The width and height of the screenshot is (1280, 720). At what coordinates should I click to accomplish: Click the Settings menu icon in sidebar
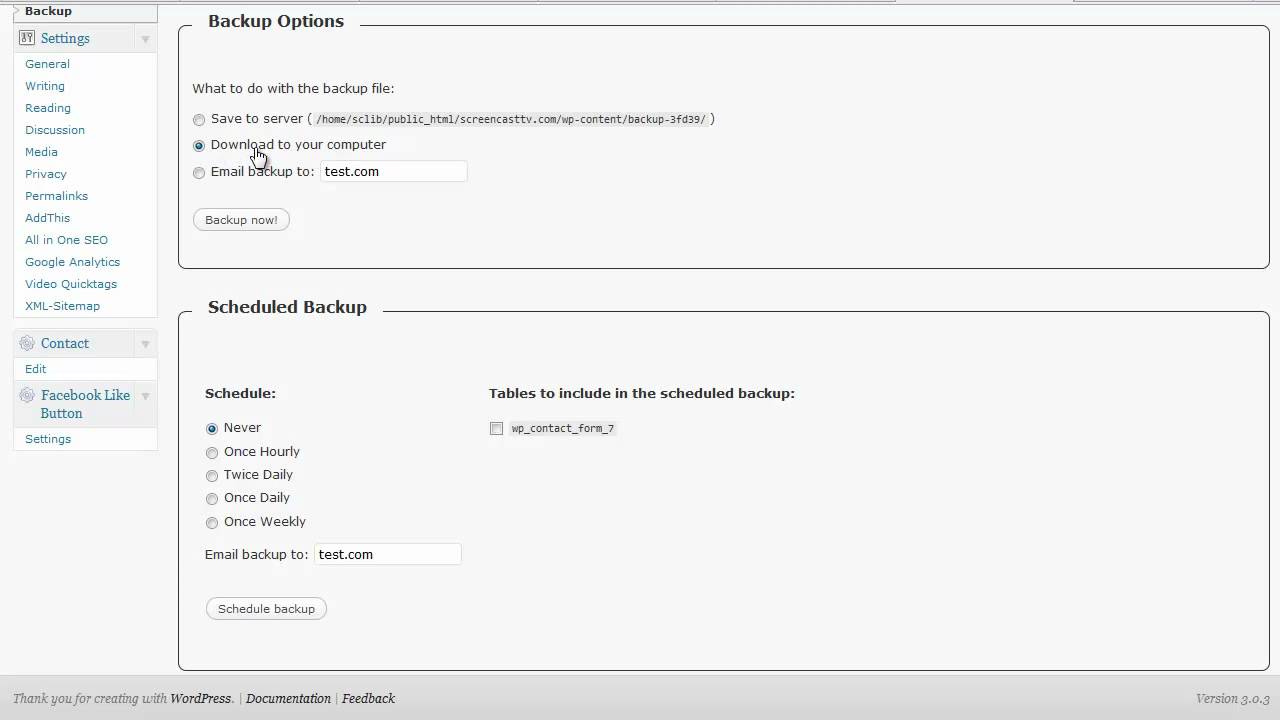(x=27, y=38)
